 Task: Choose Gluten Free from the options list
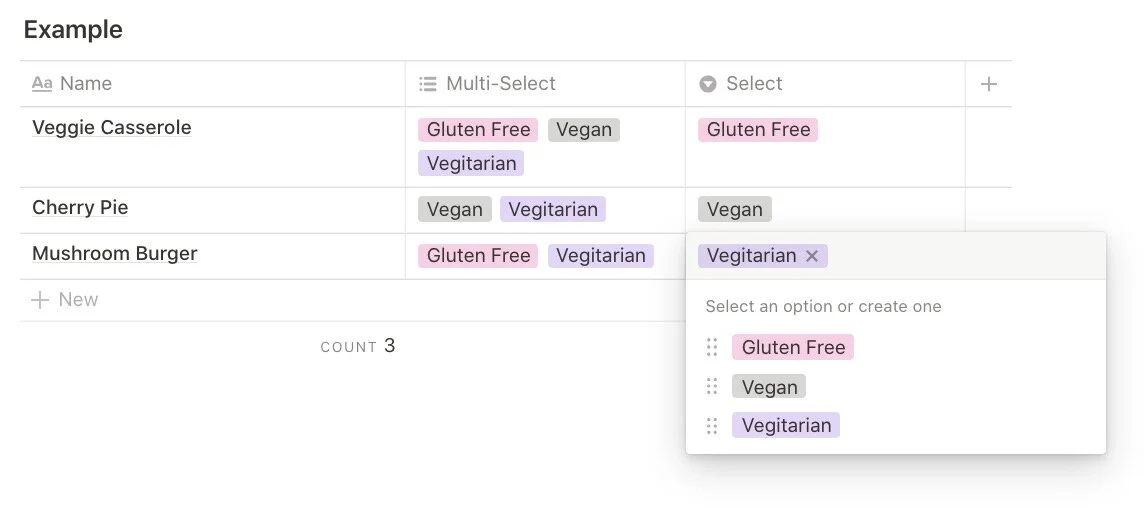792,347
